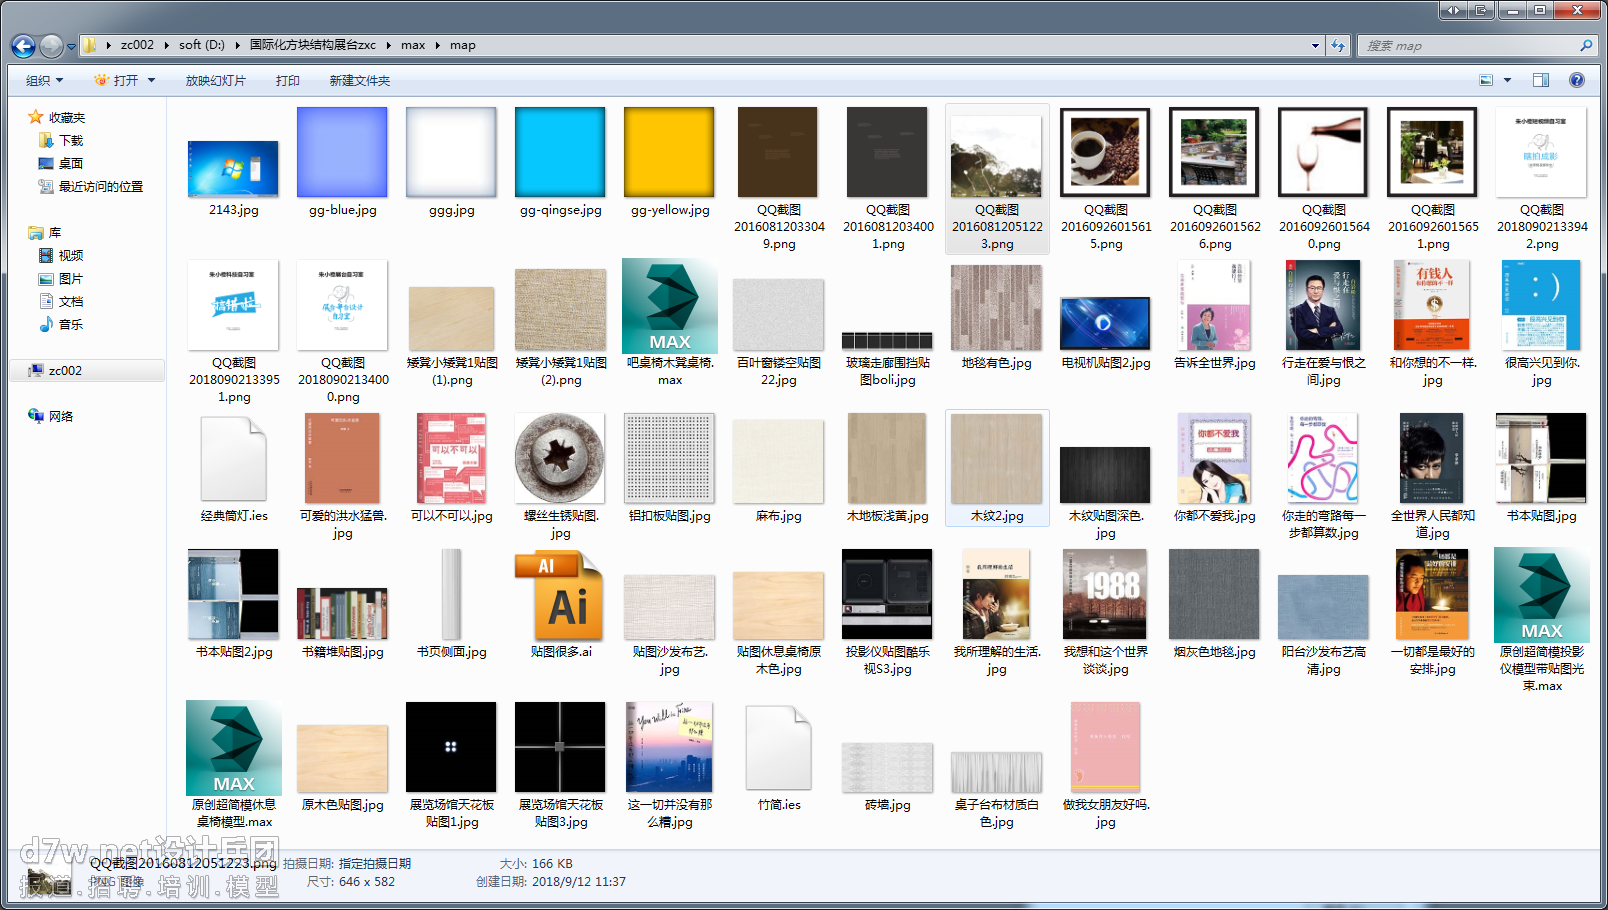Select the zc002 computer node

[x=87, y=370]
